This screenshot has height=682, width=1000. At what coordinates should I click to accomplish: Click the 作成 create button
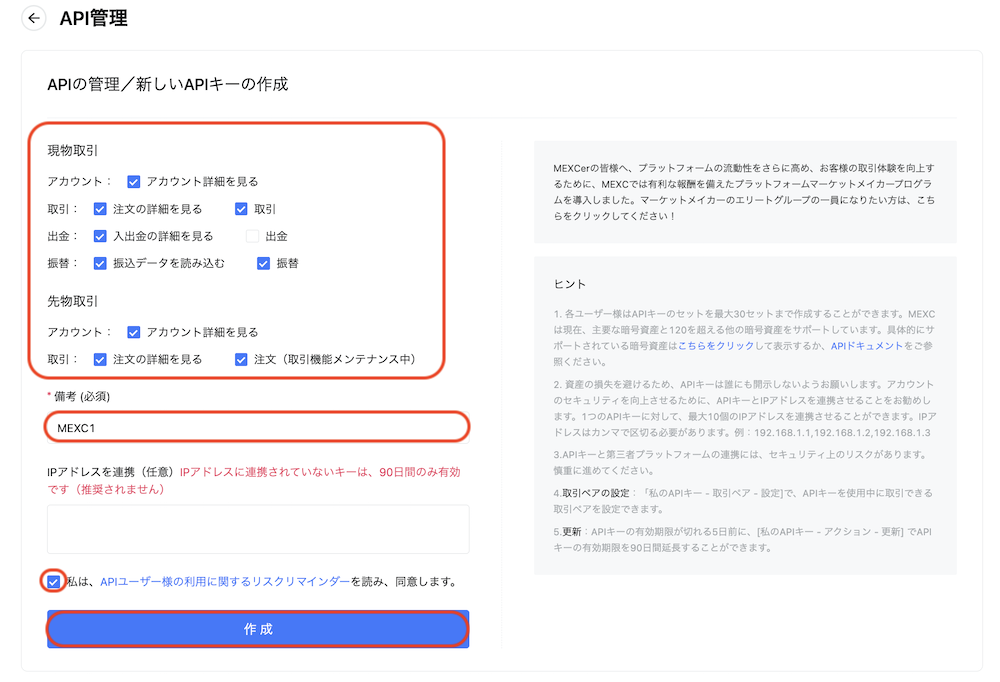[258, 629]
